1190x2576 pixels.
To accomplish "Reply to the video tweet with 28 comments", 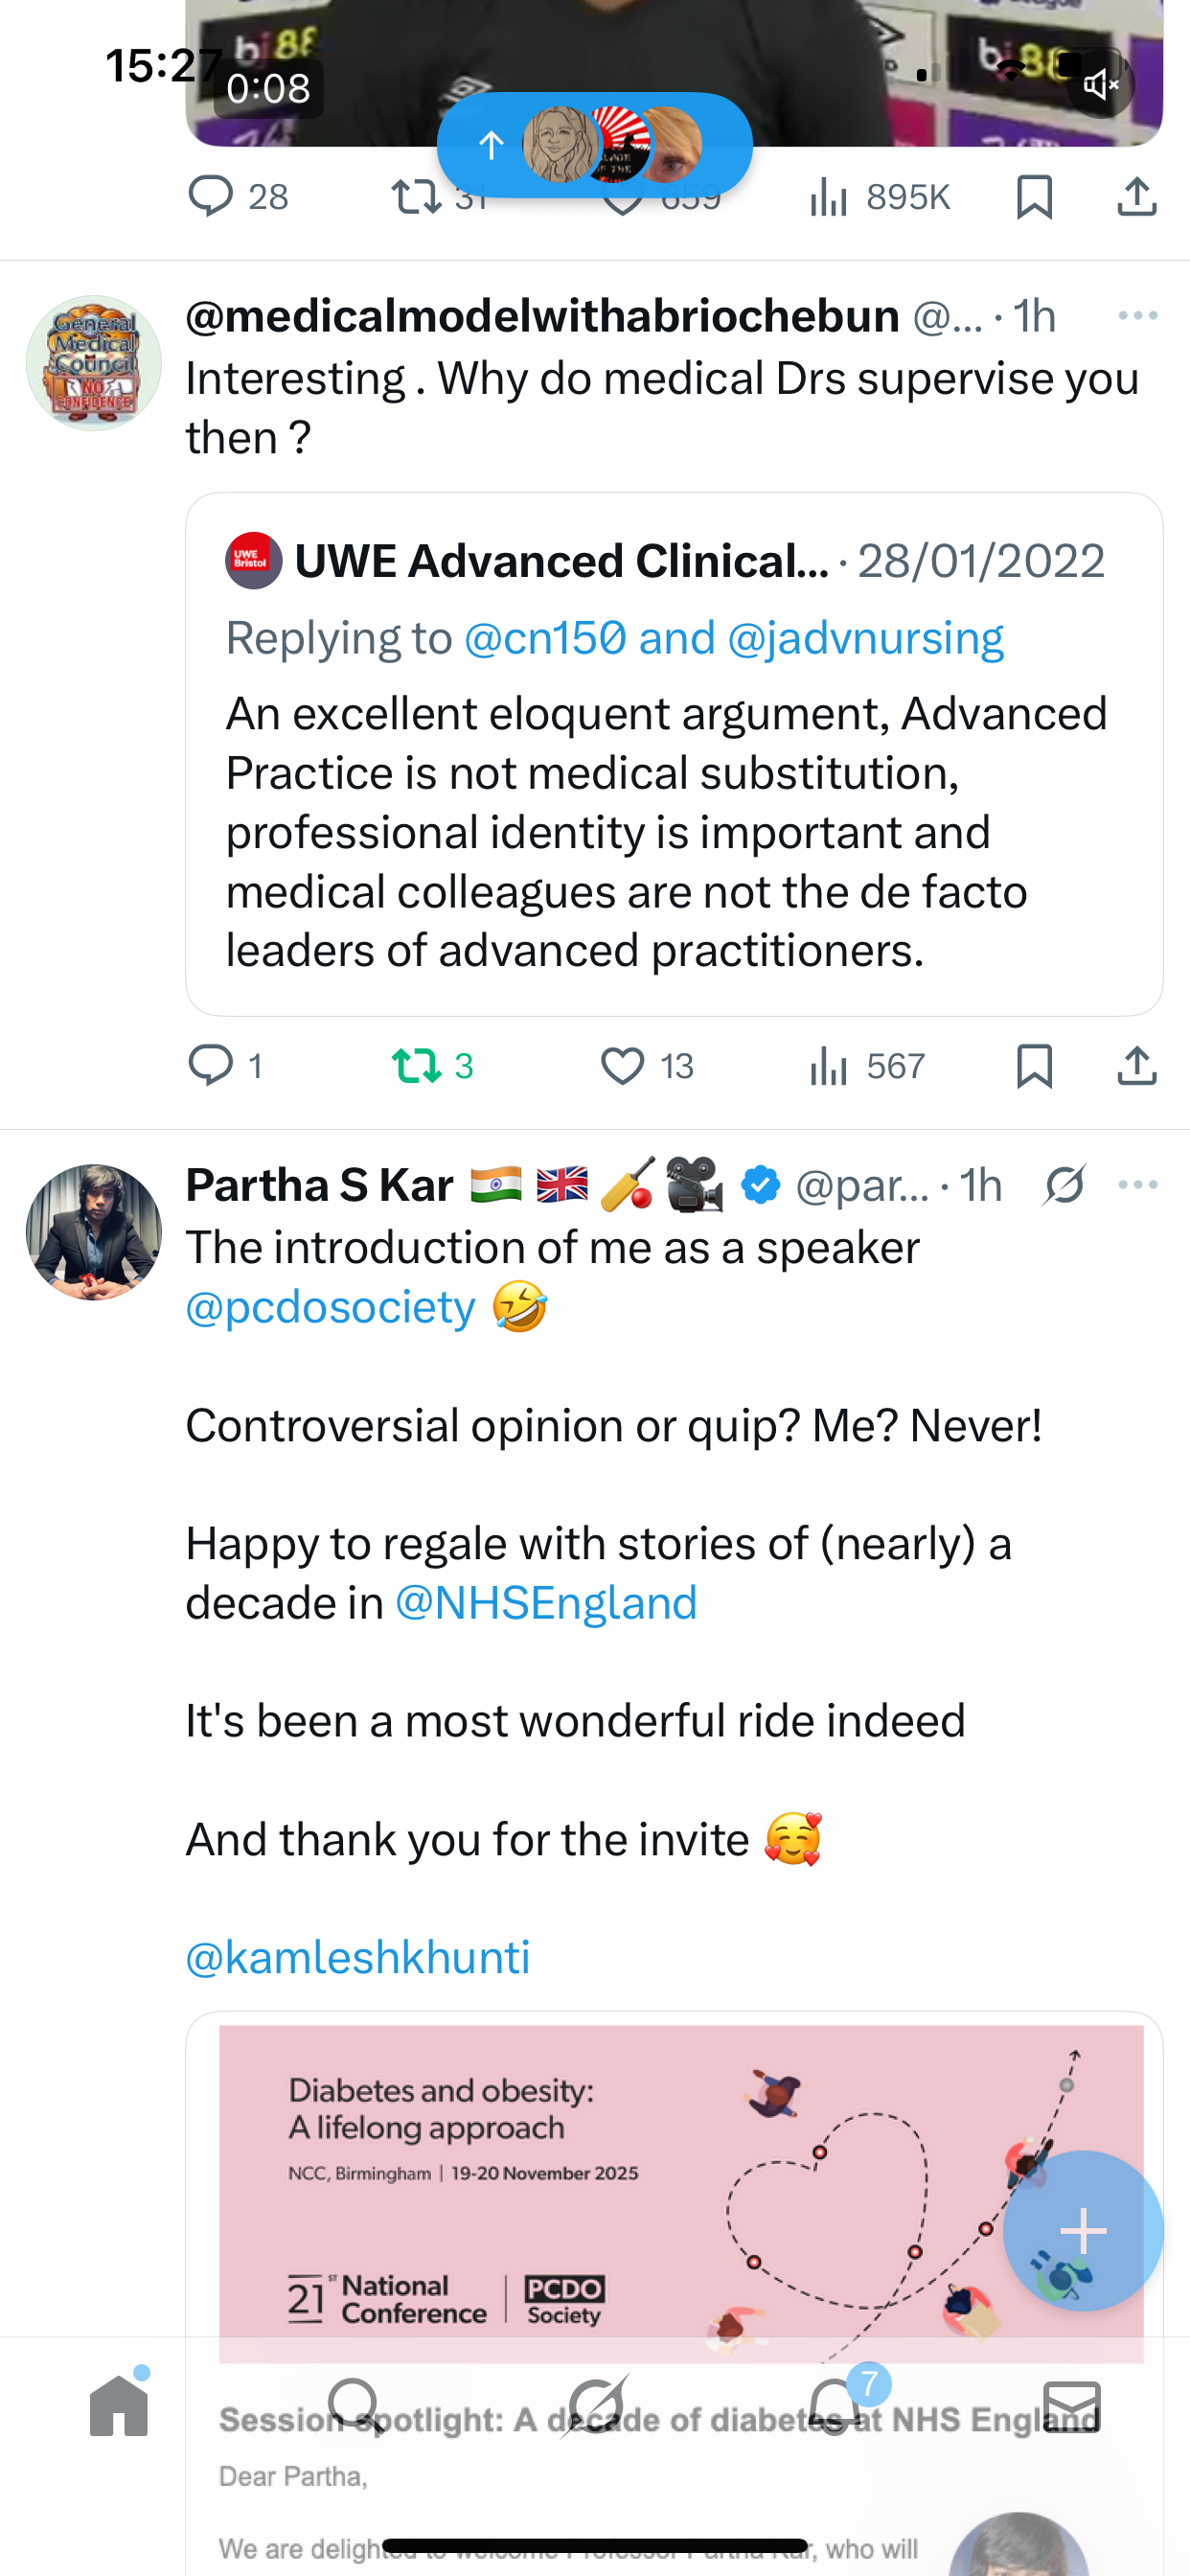I will click(x=211, y=197).
